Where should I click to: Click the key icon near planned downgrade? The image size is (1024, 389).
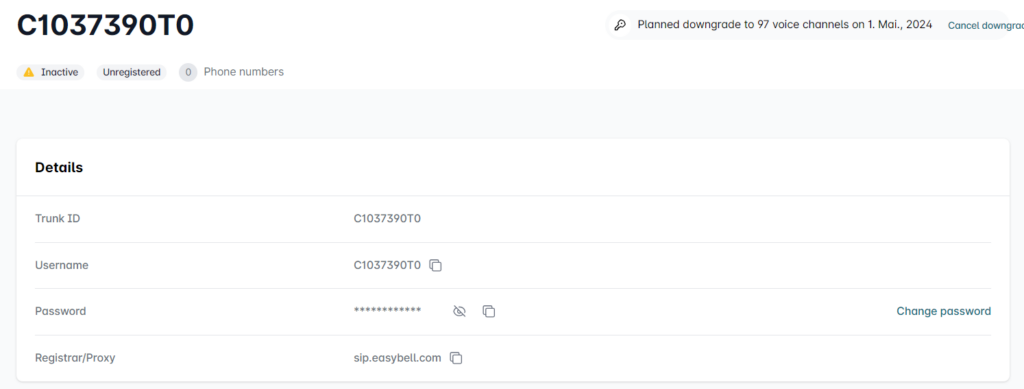(x=620, y=25)
